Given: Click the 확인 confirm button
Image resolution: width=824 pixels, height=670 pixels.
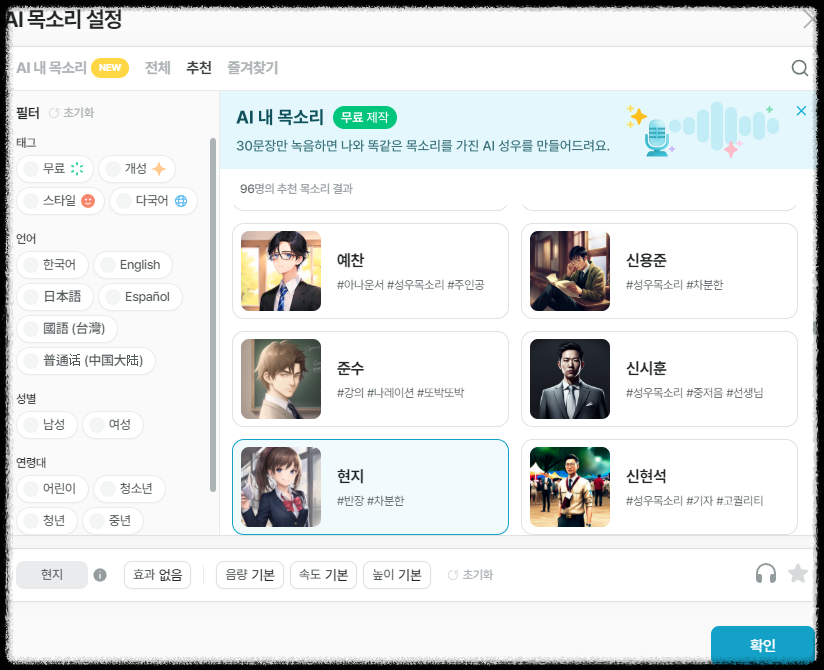Looking at the screenshot, I should click(x=763, y=645).
